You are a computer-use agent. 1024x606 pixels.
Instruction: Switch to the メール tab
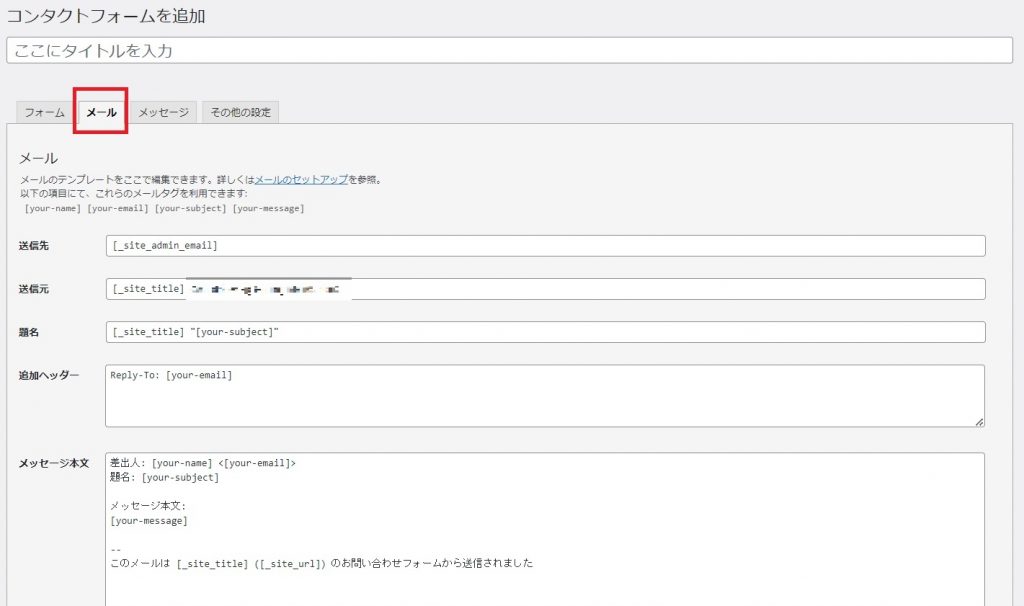coord(101,112)
